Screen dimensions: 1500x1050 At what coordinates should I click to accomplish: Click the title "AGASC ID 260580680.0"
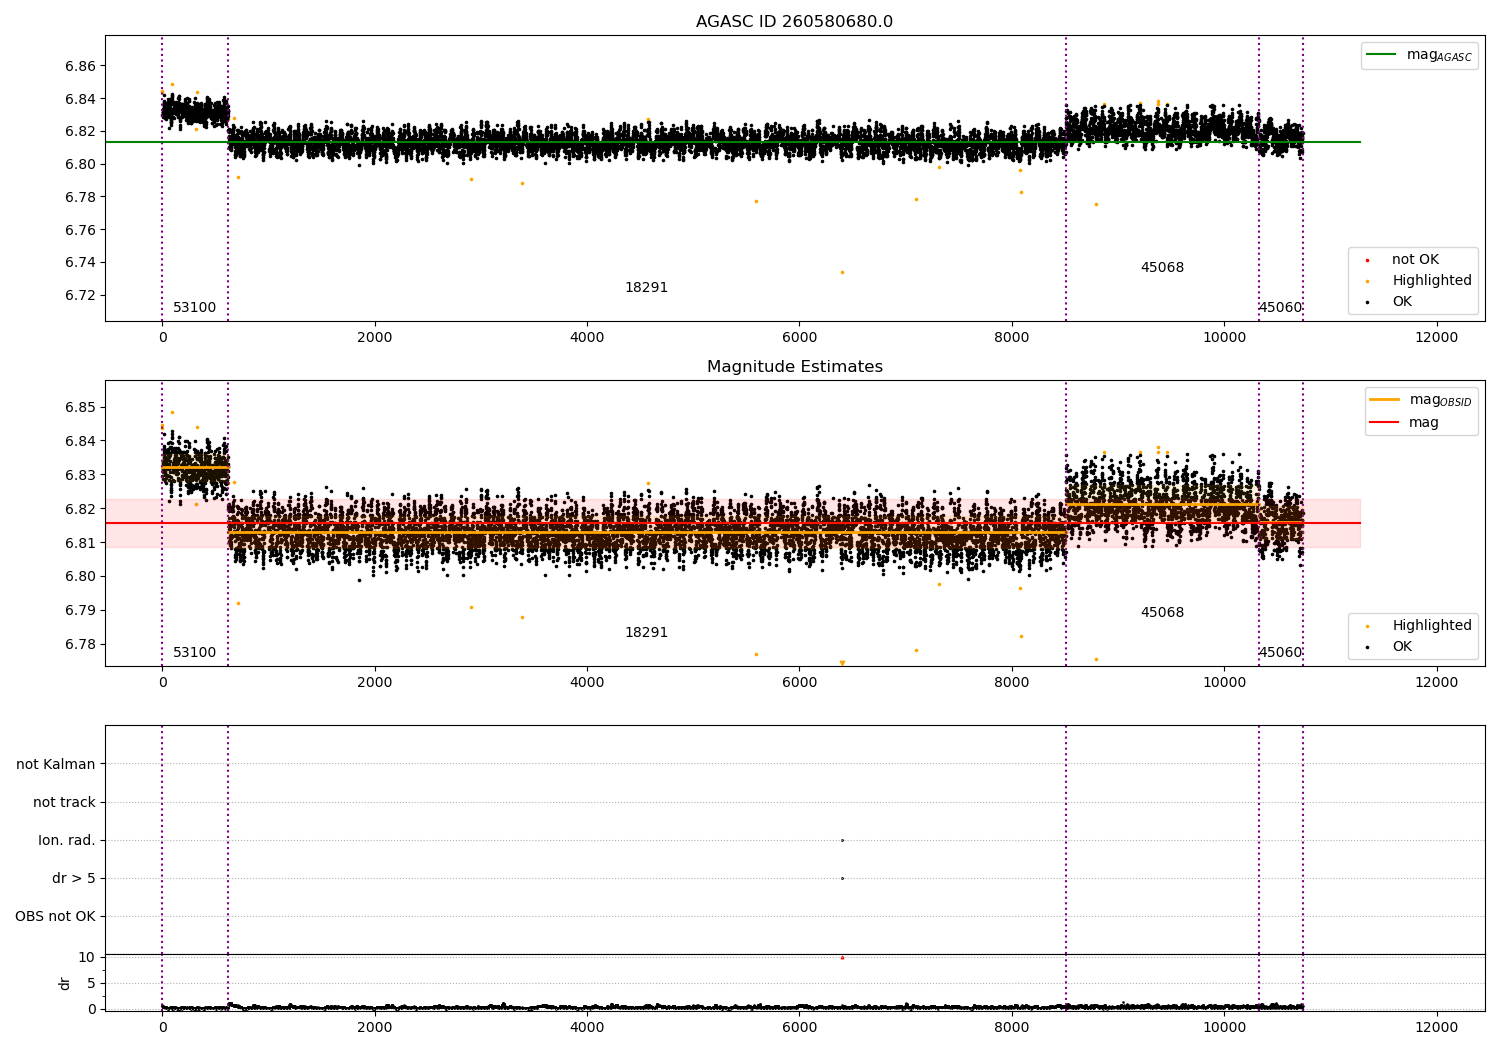point(794,22)
